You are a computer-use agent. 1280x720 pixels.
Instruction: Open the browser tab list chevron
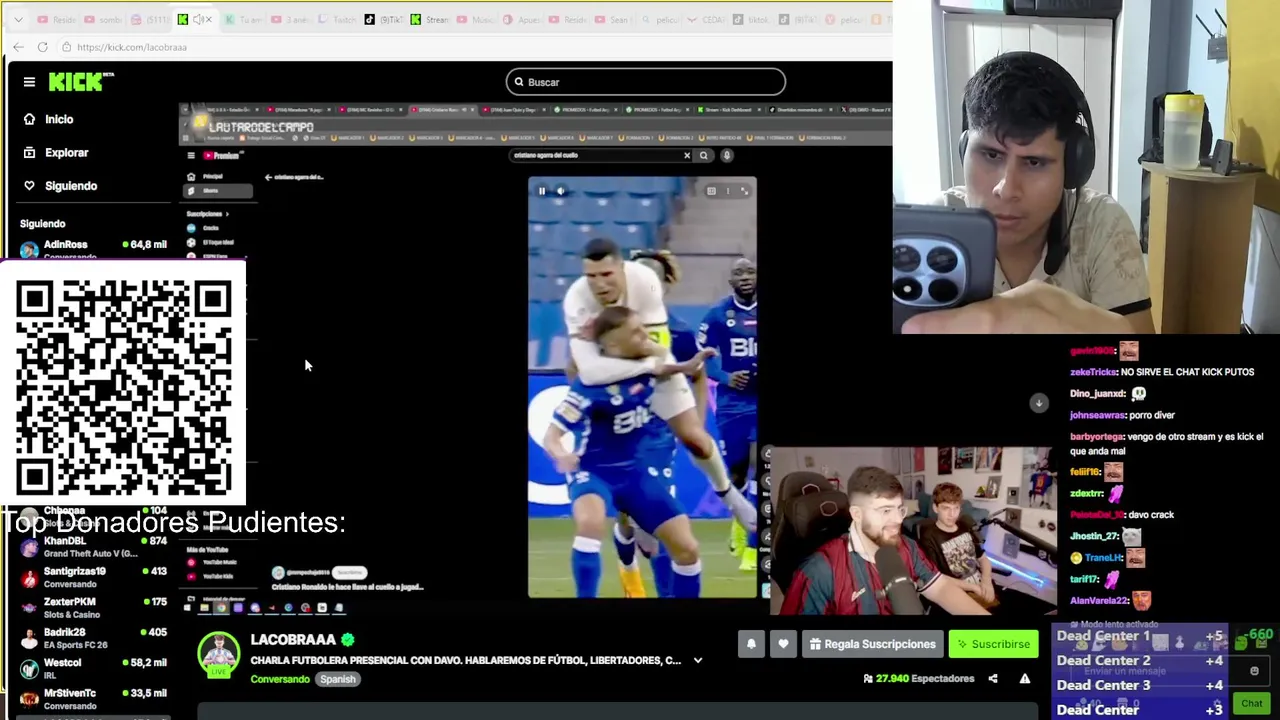[x=18, y=19]
